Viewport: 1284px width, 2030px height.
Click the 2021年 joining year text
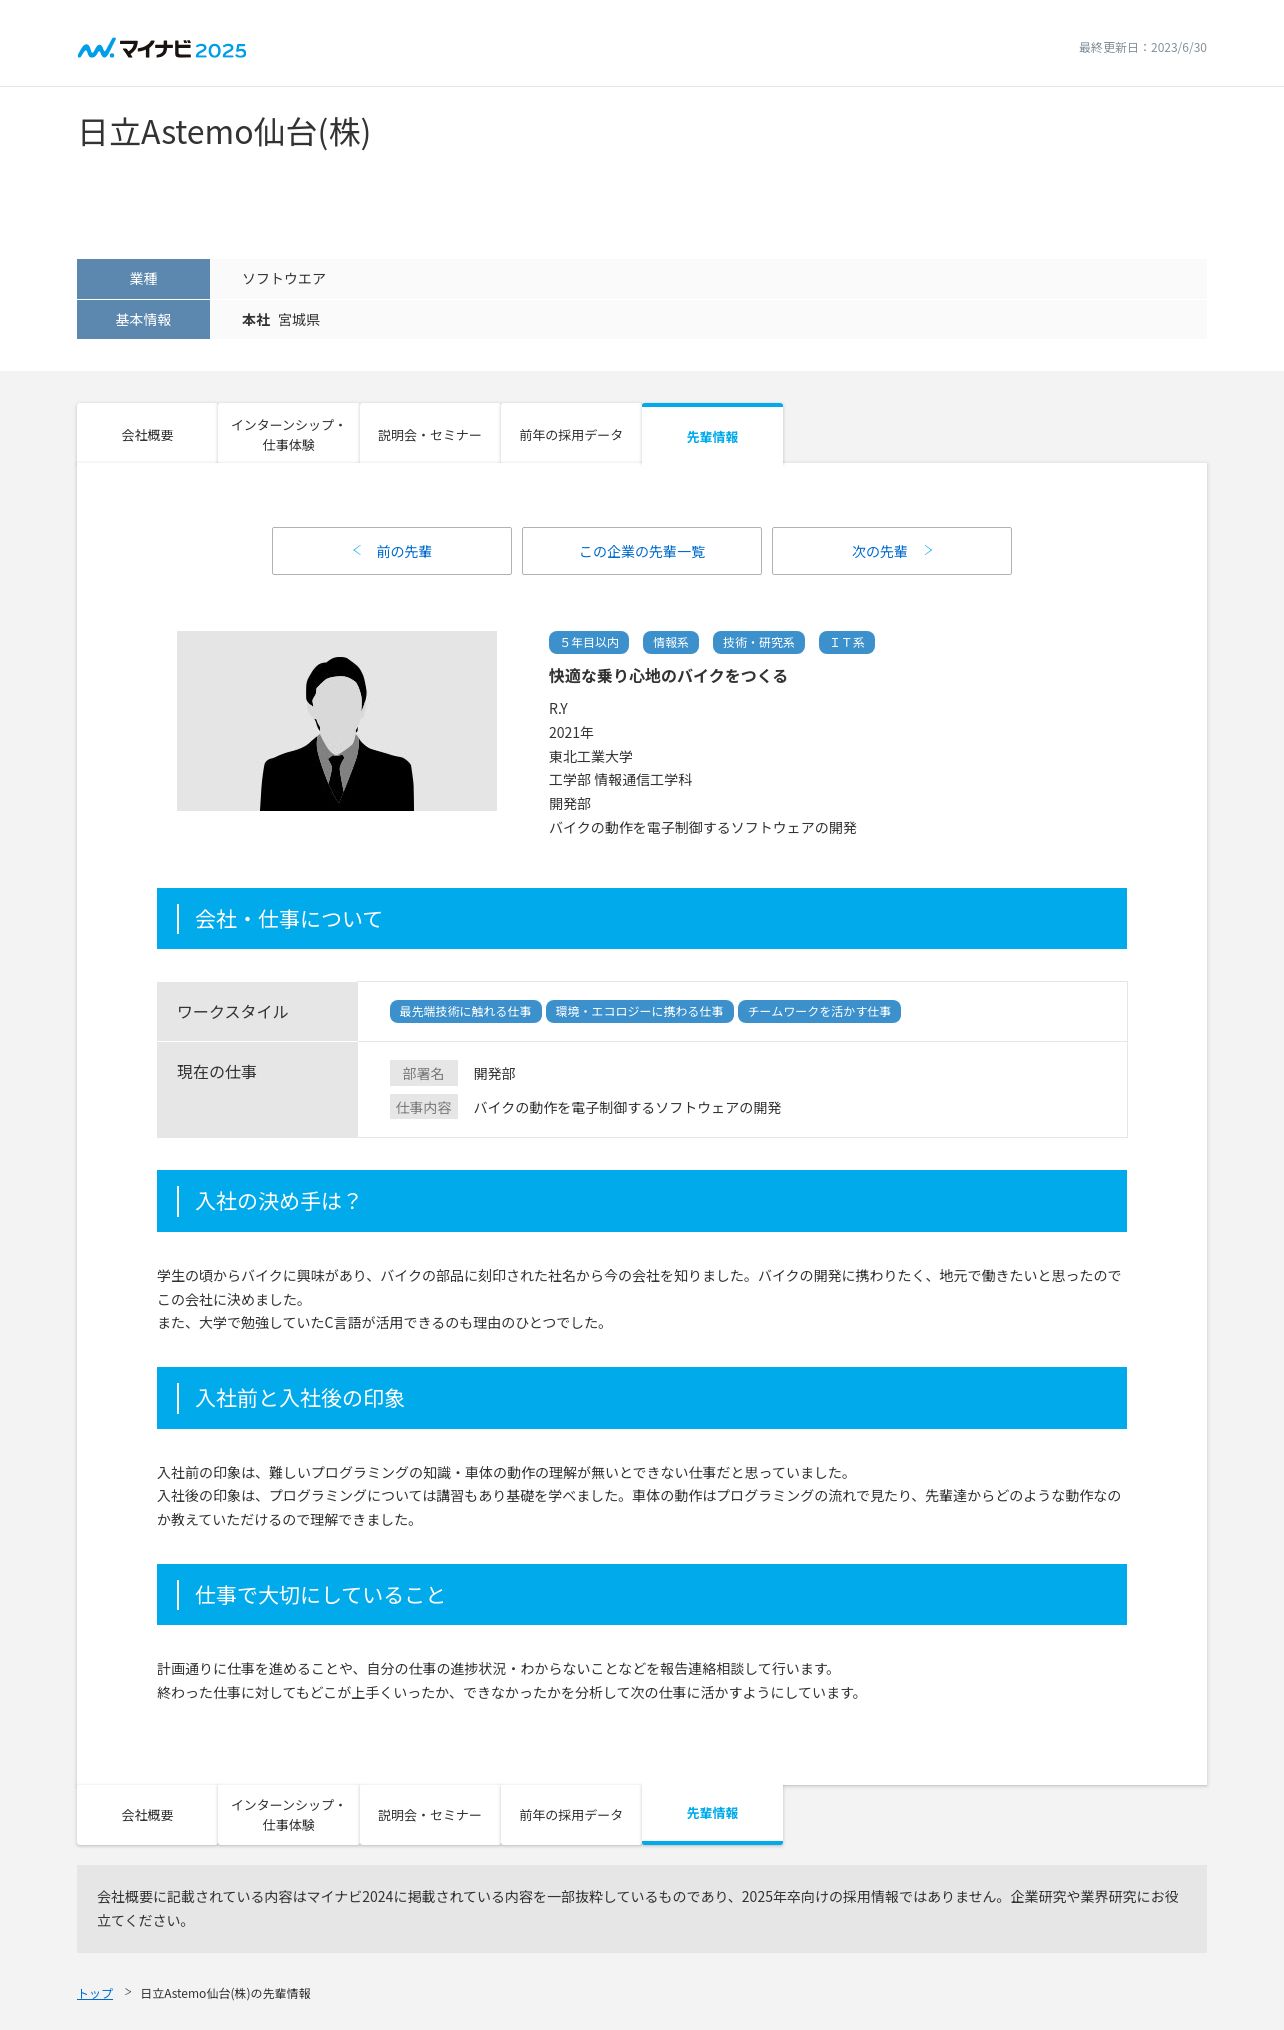571,733
